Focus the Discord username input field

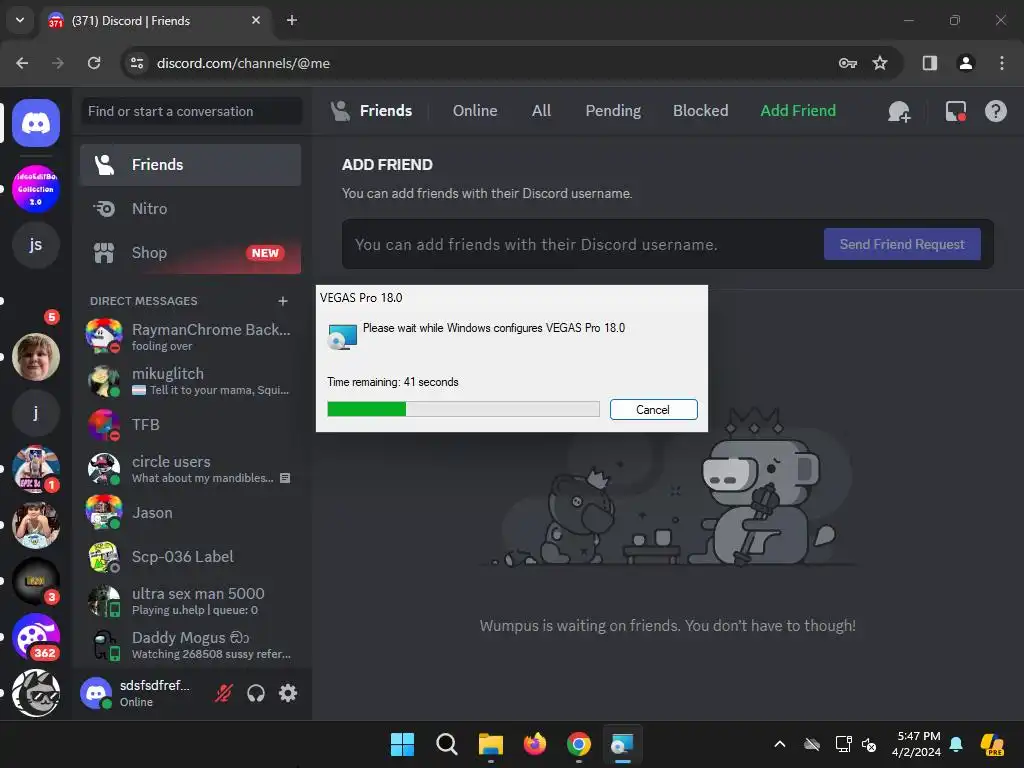click(x=581, y=244)
